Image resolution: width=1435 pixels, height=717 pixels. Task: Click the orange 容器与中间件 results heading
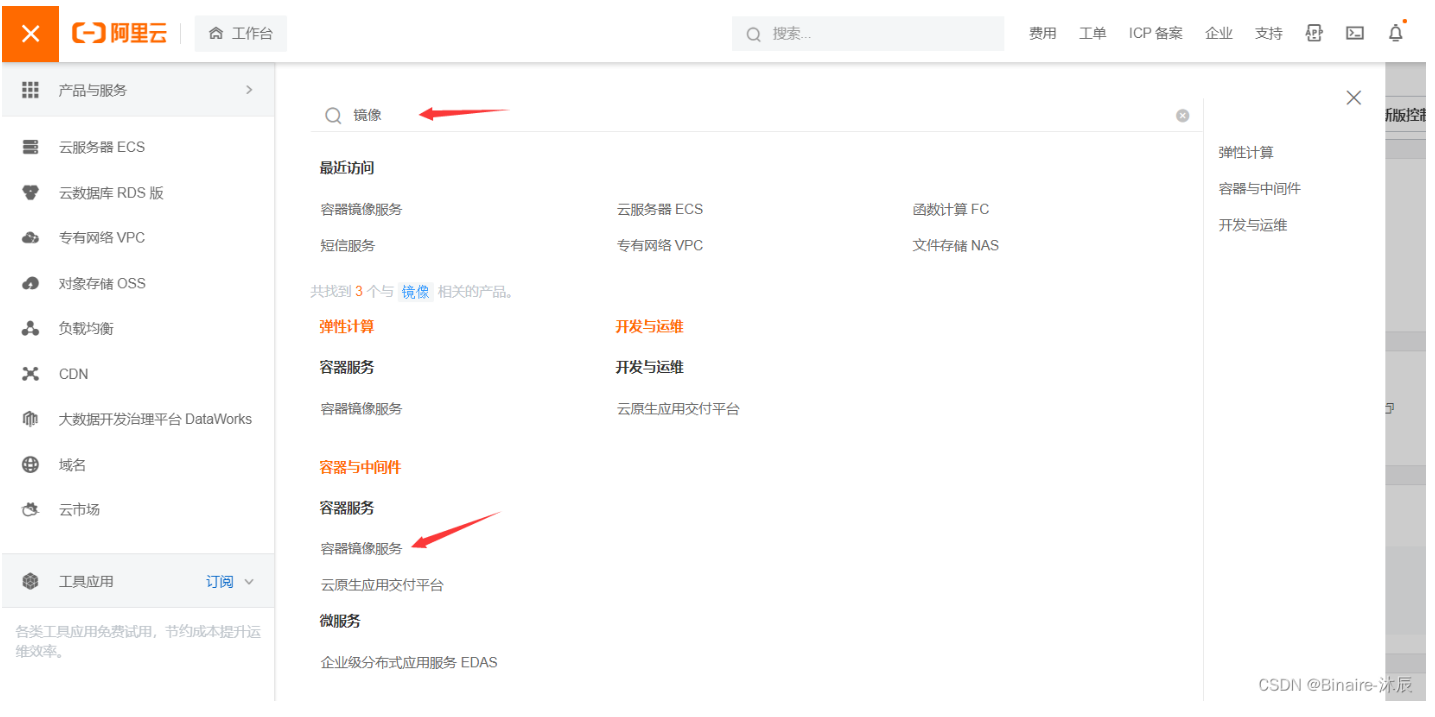360,467
